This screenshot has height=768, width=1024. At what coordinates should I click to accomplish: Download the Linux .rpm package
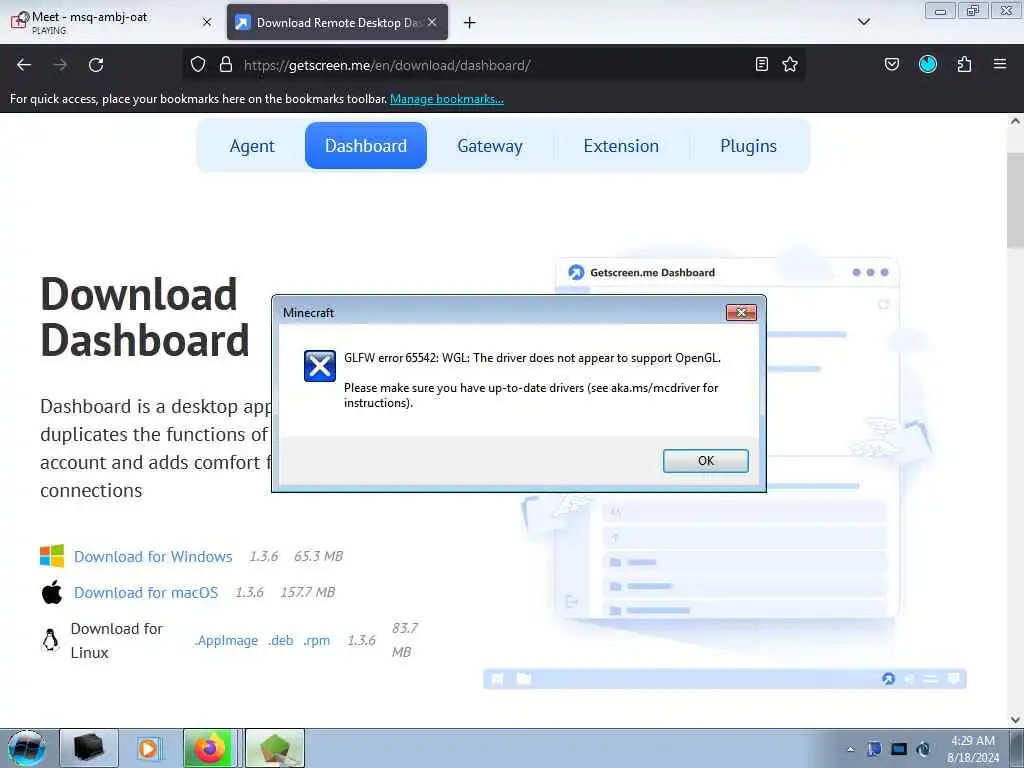click(317, 641)
